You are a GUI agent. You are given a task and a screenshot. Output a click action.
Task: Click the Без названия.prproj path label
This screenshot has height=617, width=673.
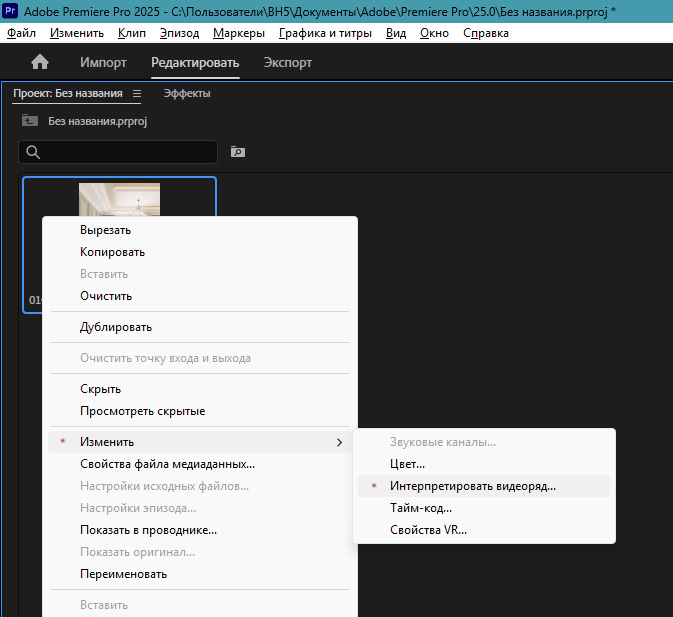(97, 121)
